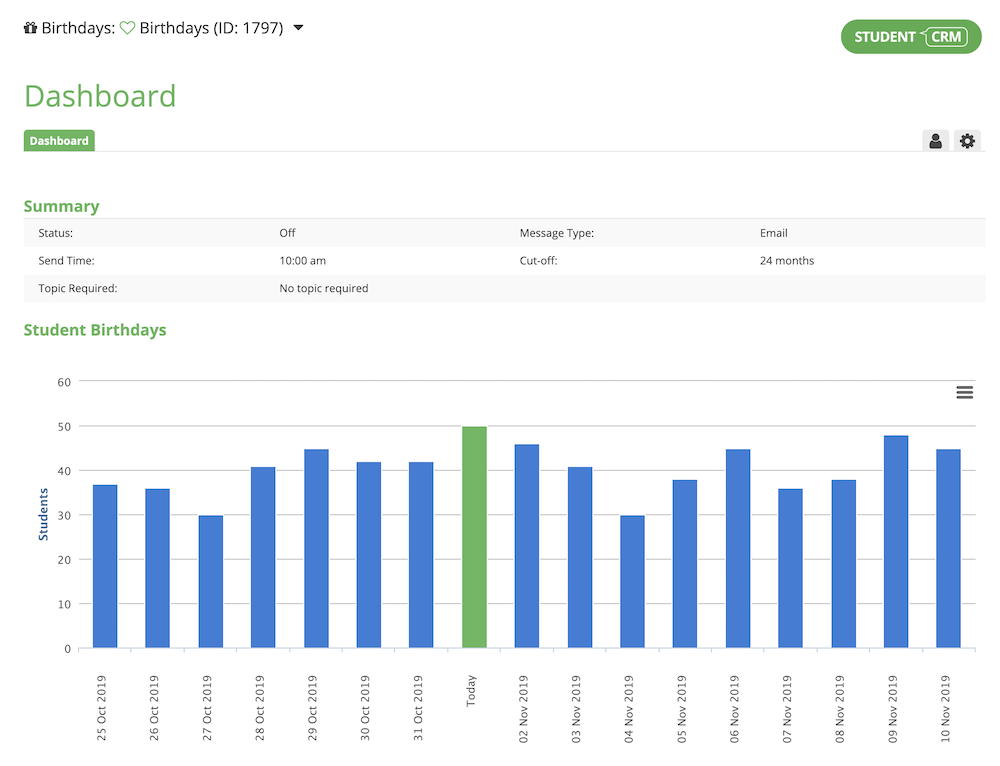Click the Dashboard page title link
The width and height of the screenshot is (1000, 766).
(x=100, y=96)
